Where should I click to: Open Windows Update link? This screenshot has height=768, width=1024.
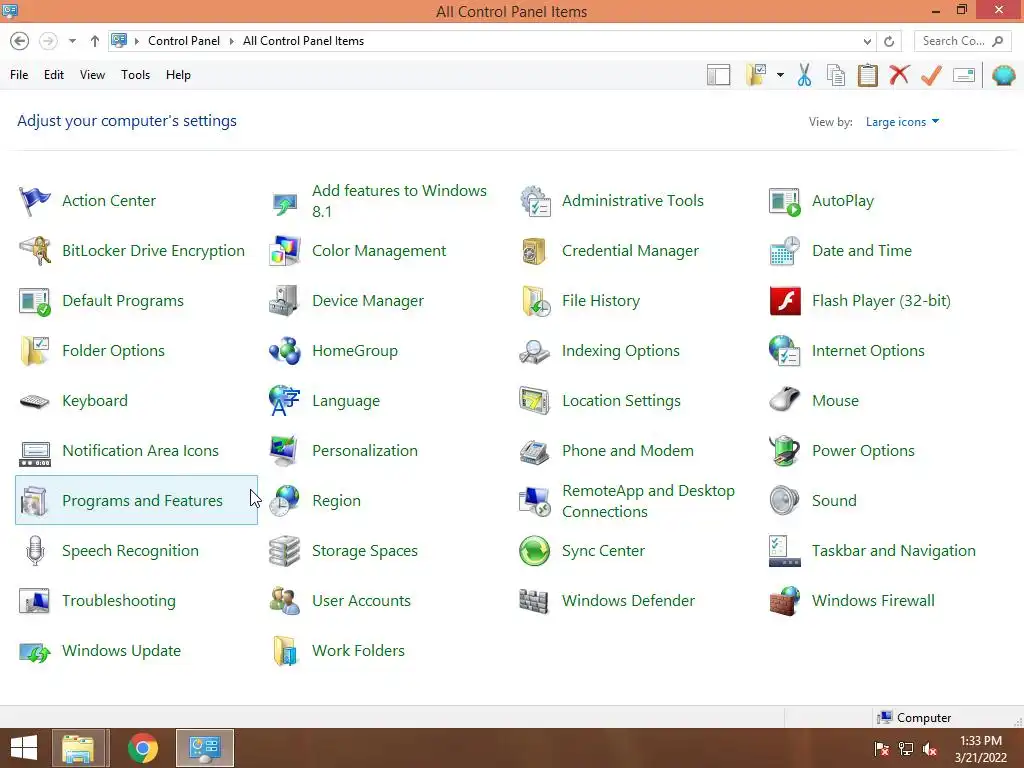(121, 651)
